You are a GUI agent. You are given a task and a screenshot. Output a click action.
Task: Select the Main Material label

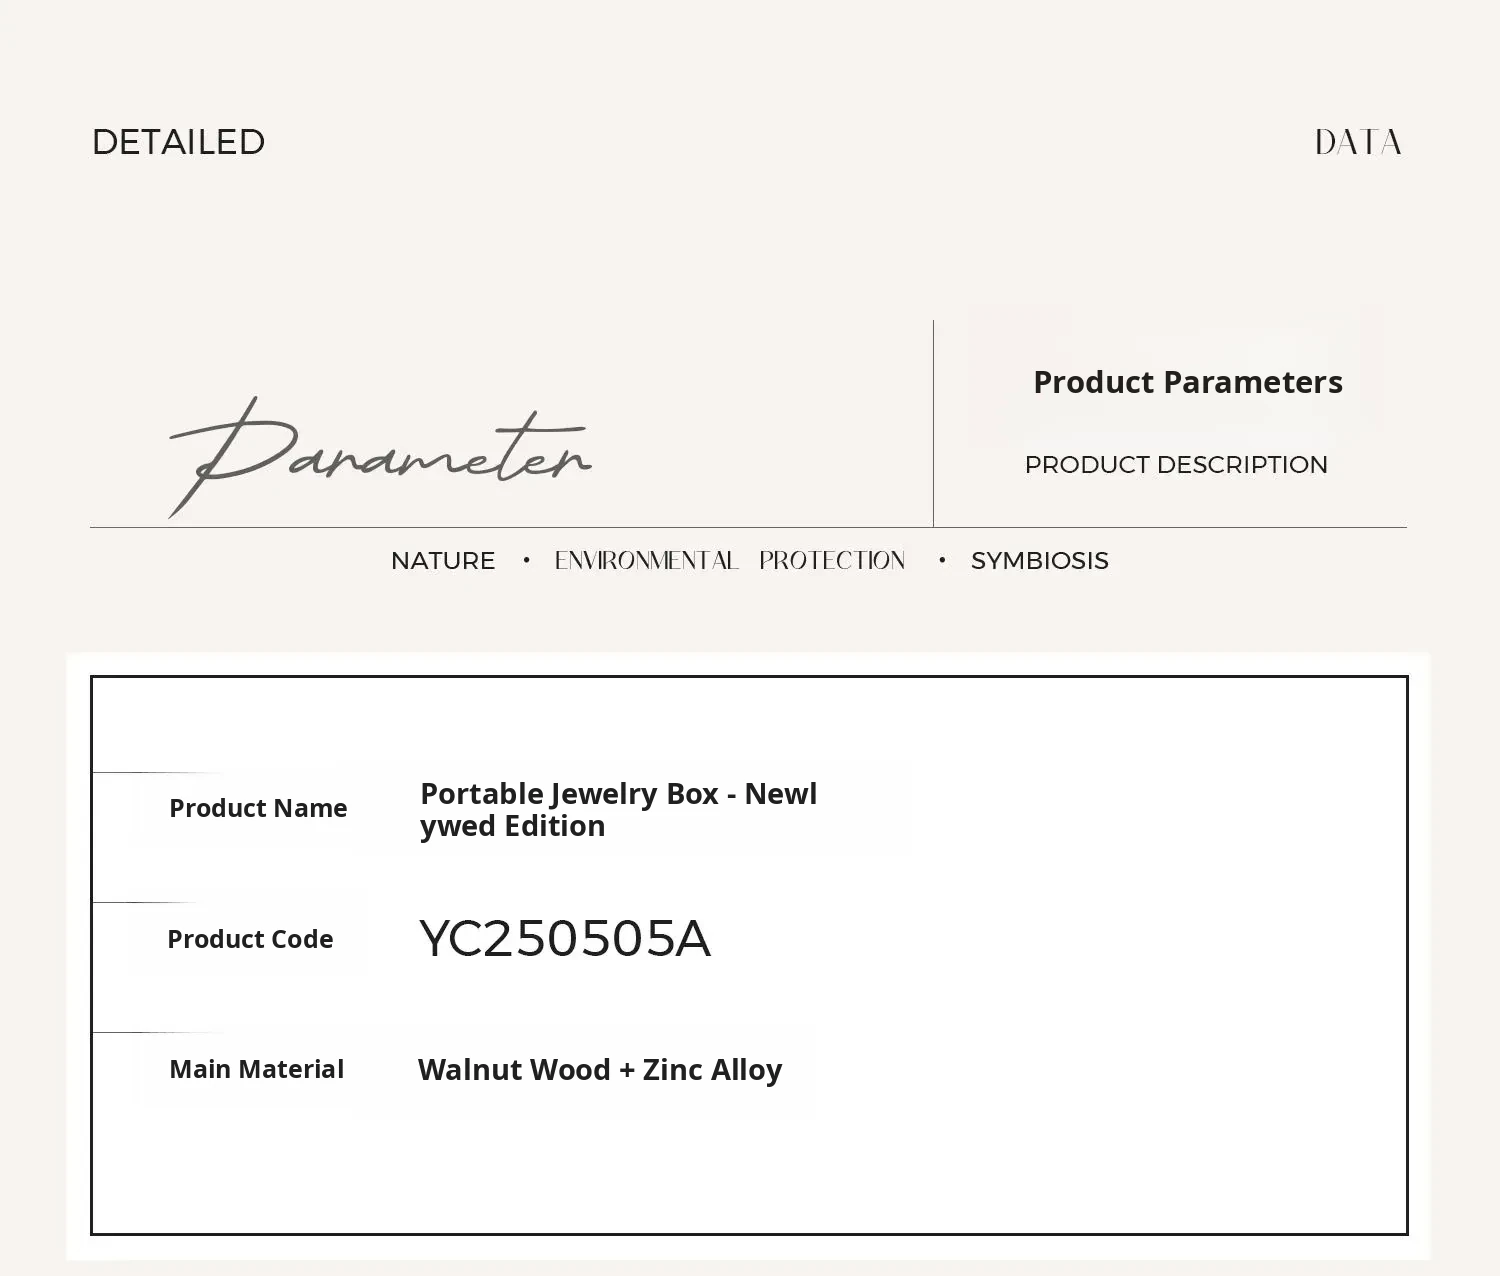(x=256, y=1069)
